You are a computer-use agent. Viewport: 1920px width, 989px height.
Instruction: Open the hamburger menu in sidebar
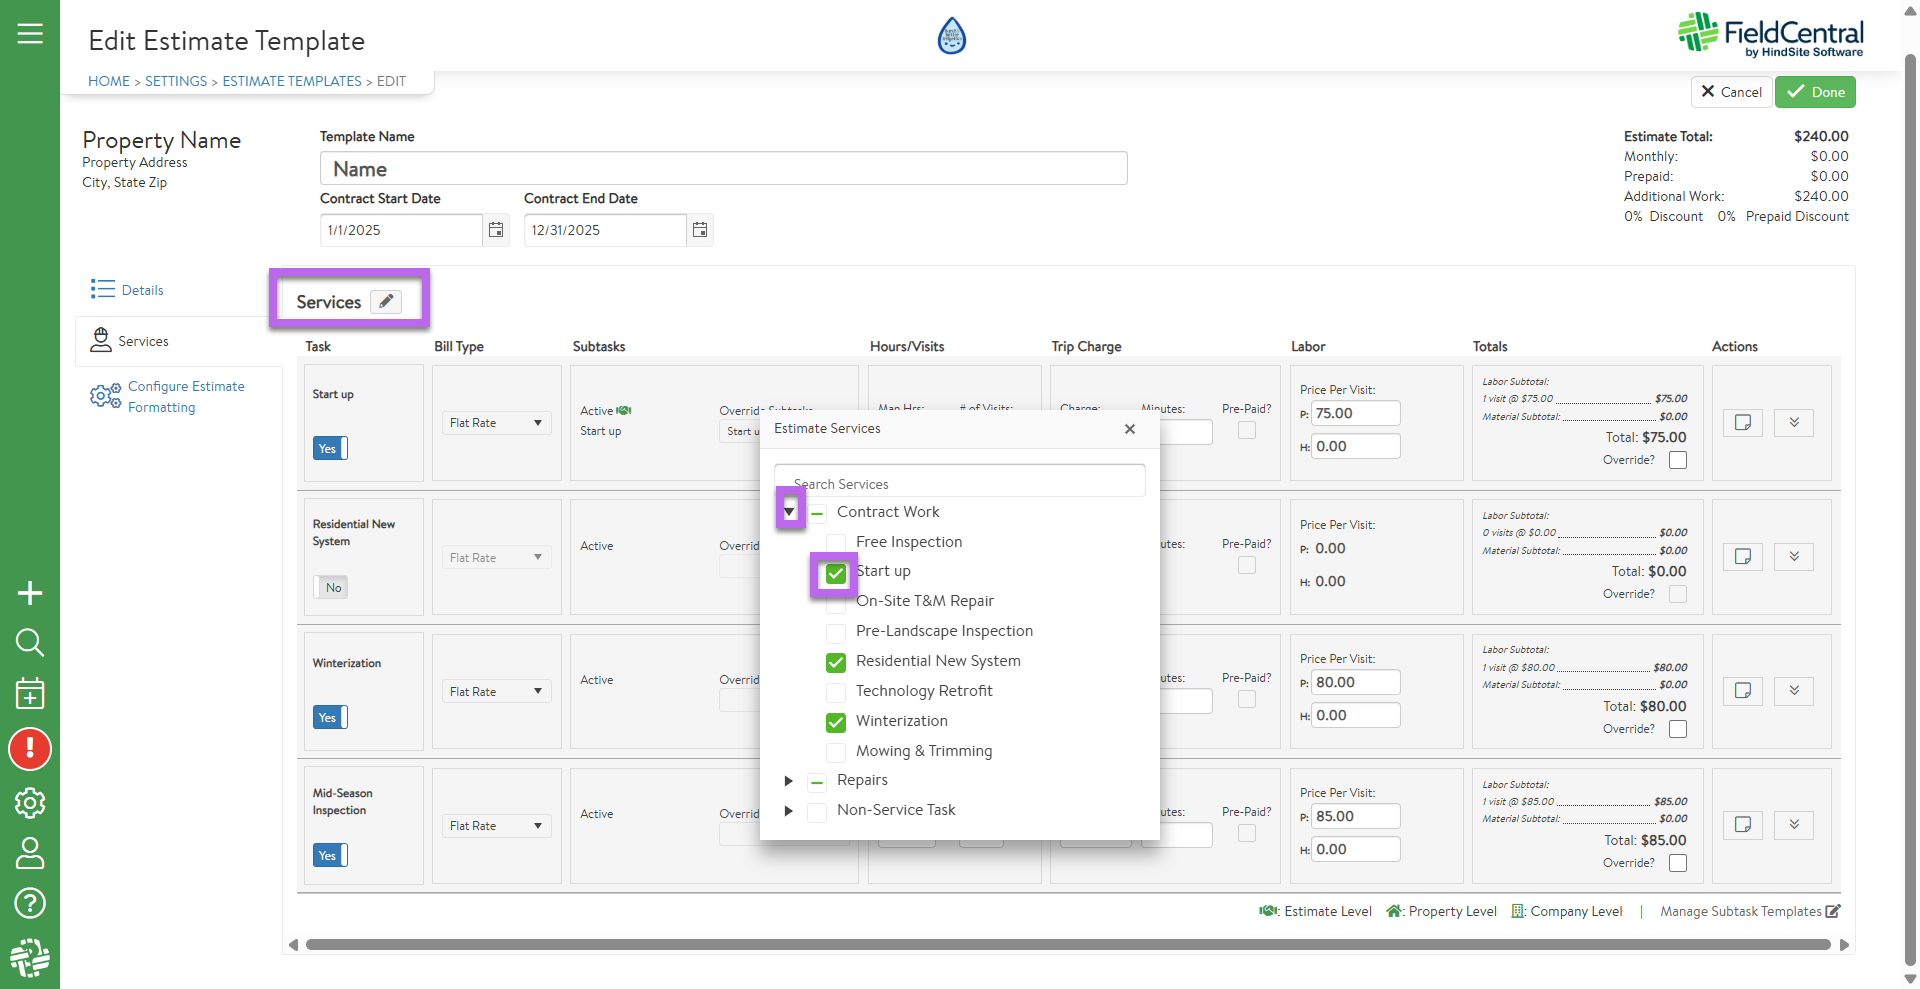click(30, 34)
